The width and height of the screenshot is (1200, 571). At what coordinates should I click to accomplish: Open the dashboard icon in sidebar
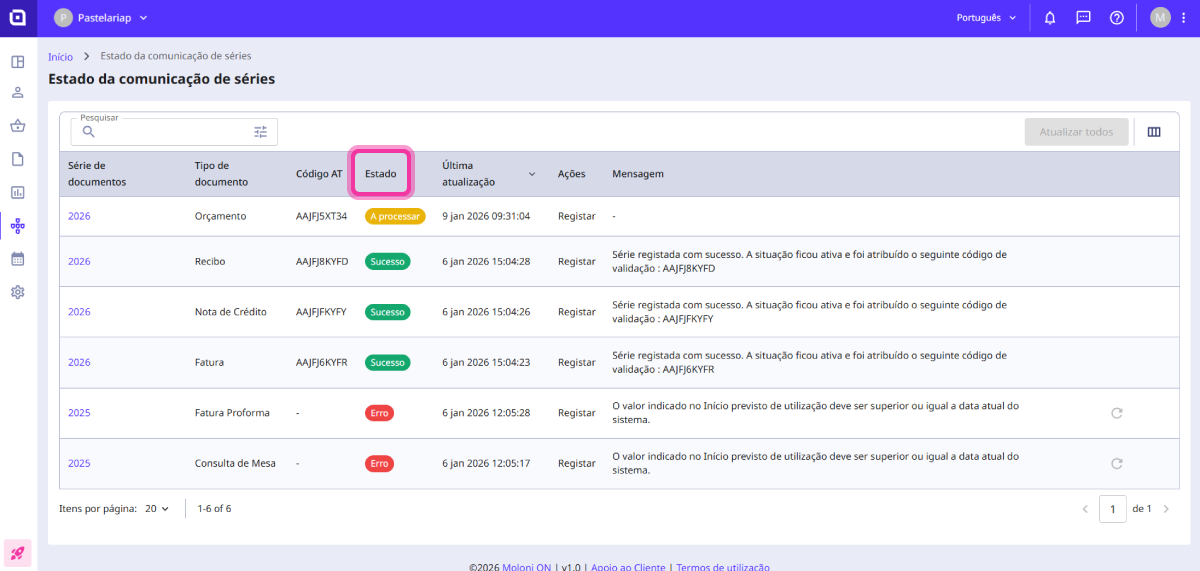coord(18,62)
